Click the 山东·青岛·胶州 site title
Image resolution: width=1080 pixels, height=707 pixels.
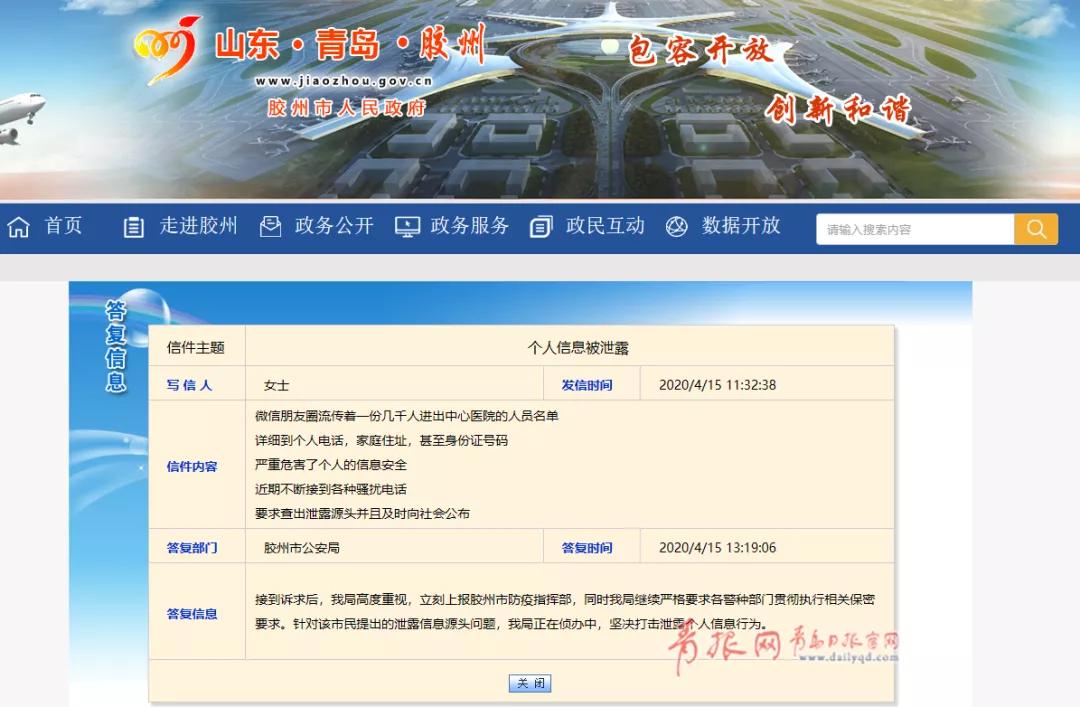[x=350, y=46]
